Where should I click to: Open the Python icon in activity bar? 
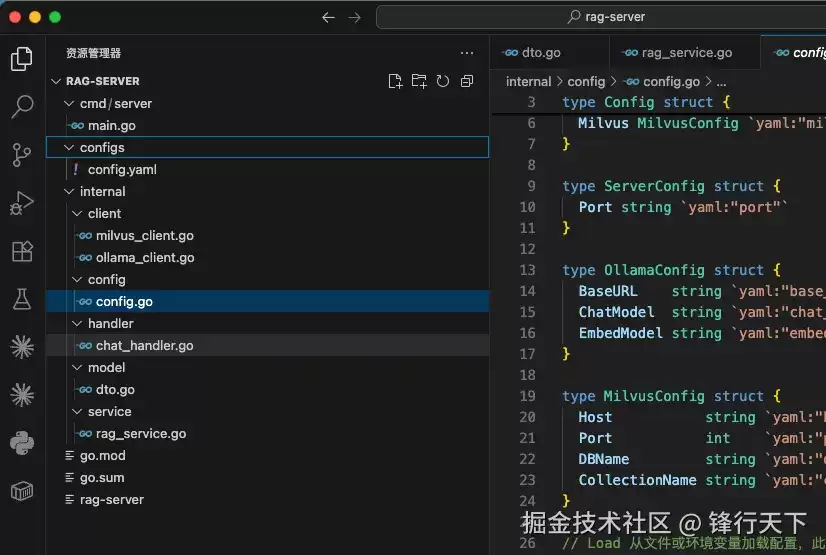(22, 443)
